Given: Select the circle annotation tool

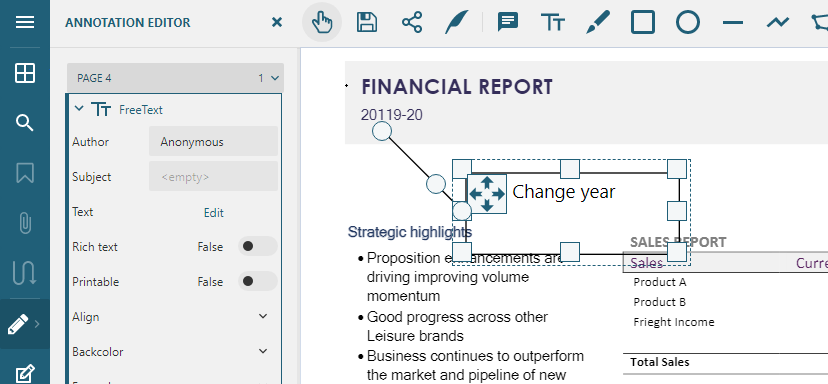Looking at the screenshot, I should [688, 23].
